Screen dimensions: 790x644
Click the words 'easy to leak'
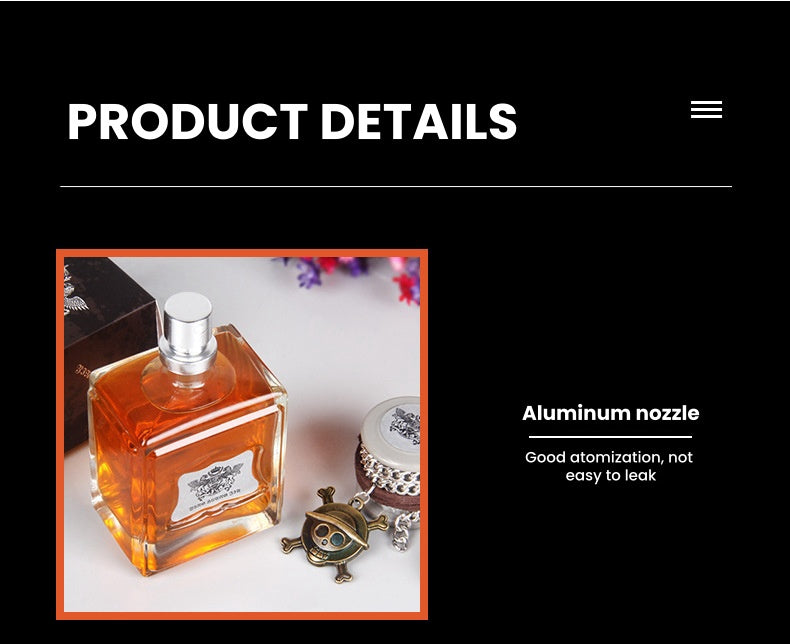tap(611, 476)
